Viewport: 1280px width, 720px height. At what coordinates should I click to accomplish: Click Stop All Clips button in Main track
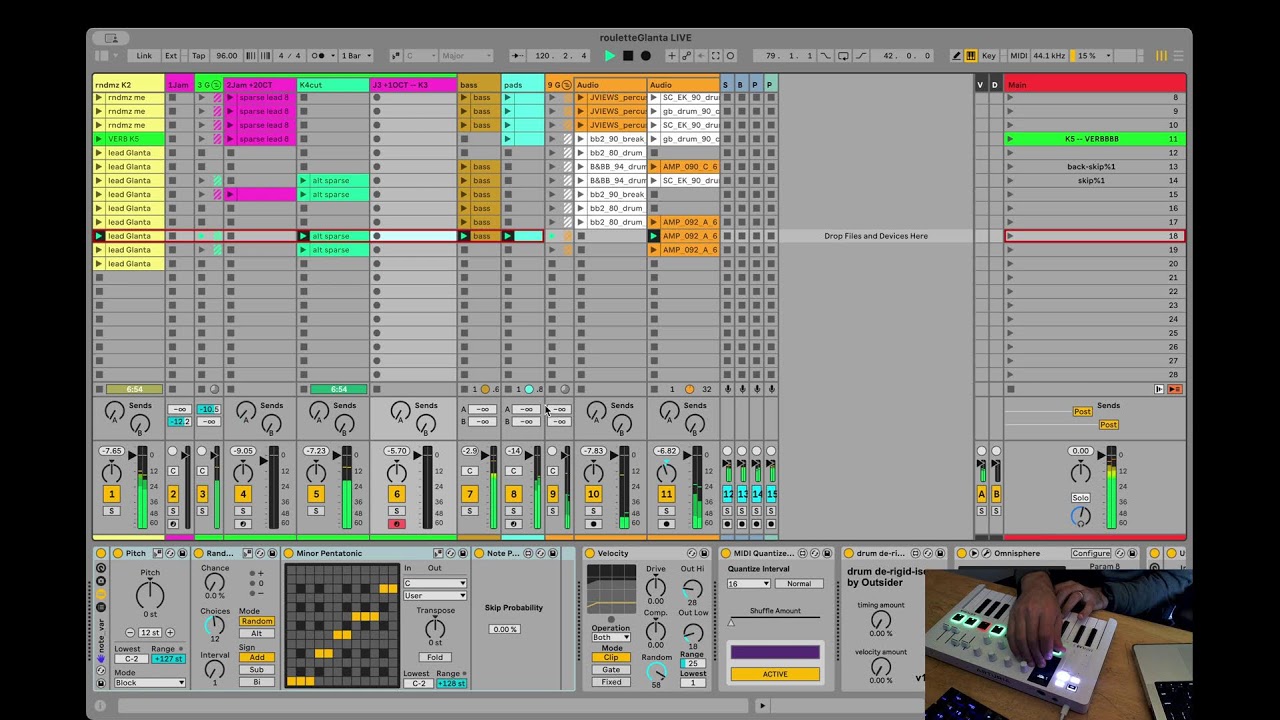1010,389
